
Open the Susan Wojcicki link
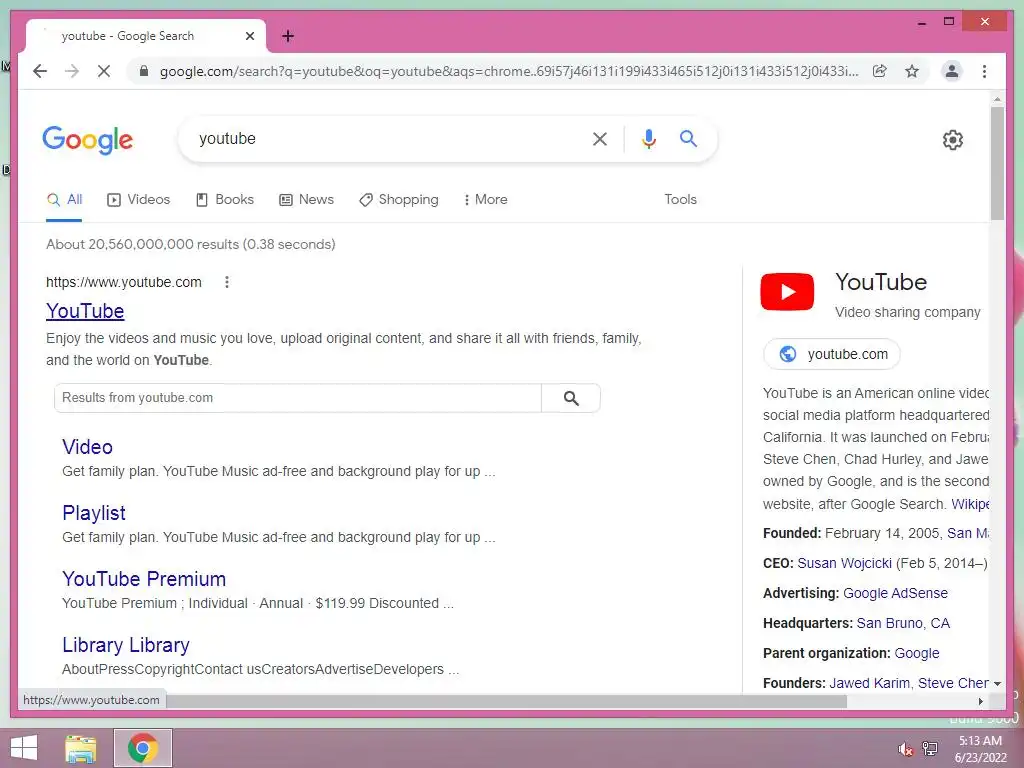(844, 564)
